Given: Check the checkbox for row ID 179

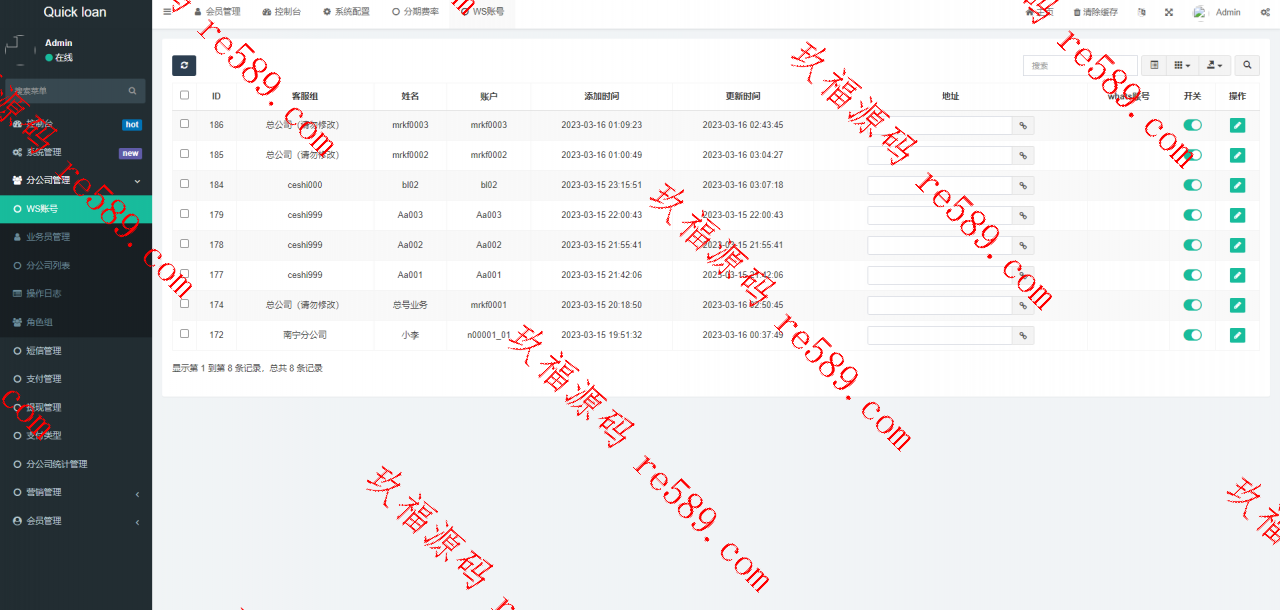Looking at the screenshot, I should tap(184, 214).
